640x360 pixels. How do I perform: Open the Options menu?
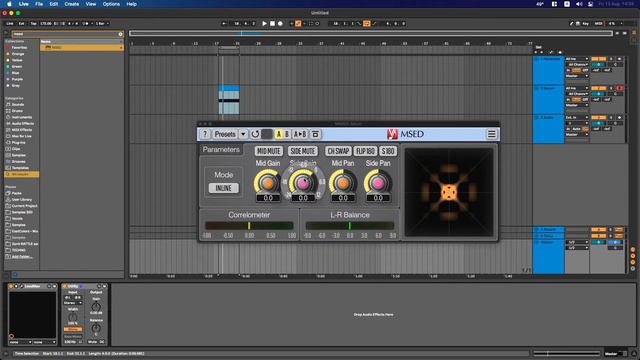click(111, 4)
